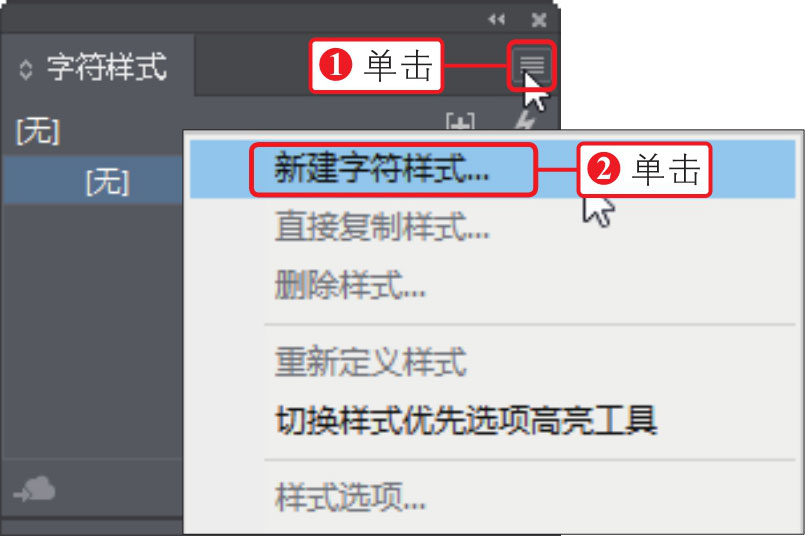Click the number 2 单击 callout label
The height and width of the screenshot is (536, 805).
pyautogui.click(x=644, y=169)
